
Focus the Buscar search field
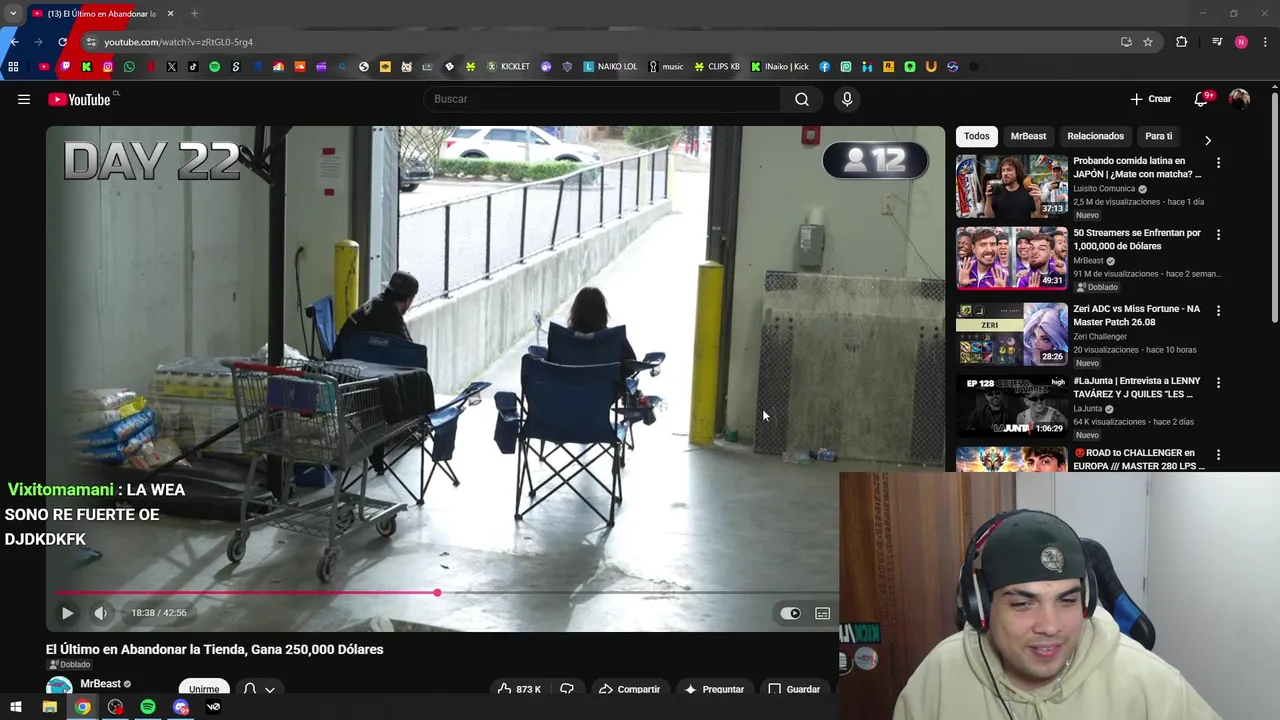603,99
